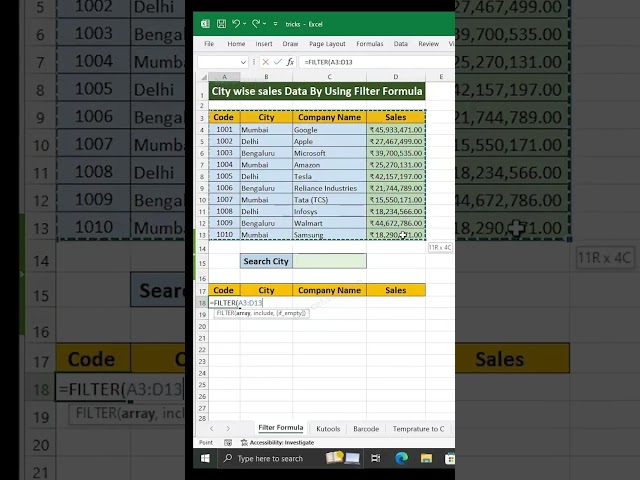Click the Undo arrow icon
This screenshot has width=640, height=480.
[x=236, y=24]
